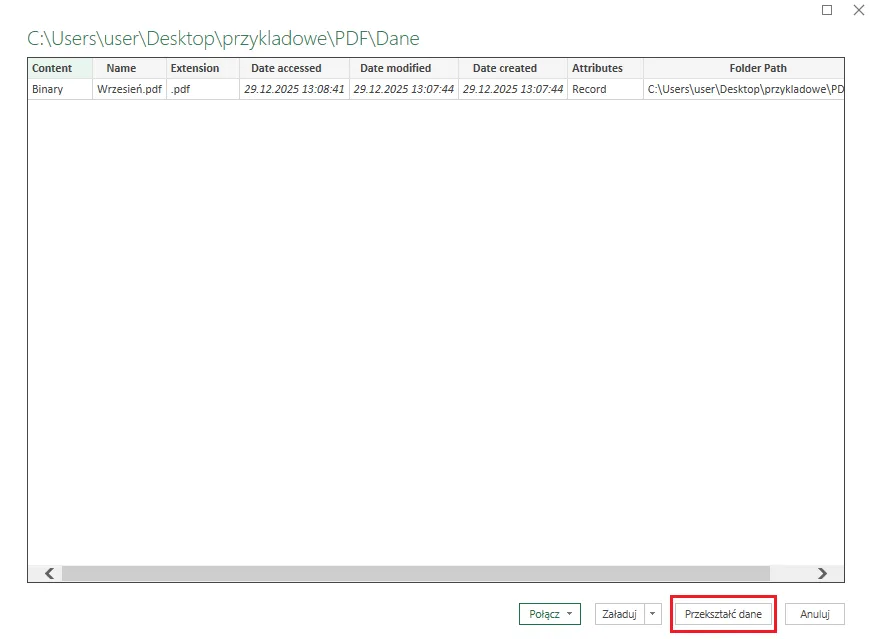Select the Folder Path column header

(743, 68)
